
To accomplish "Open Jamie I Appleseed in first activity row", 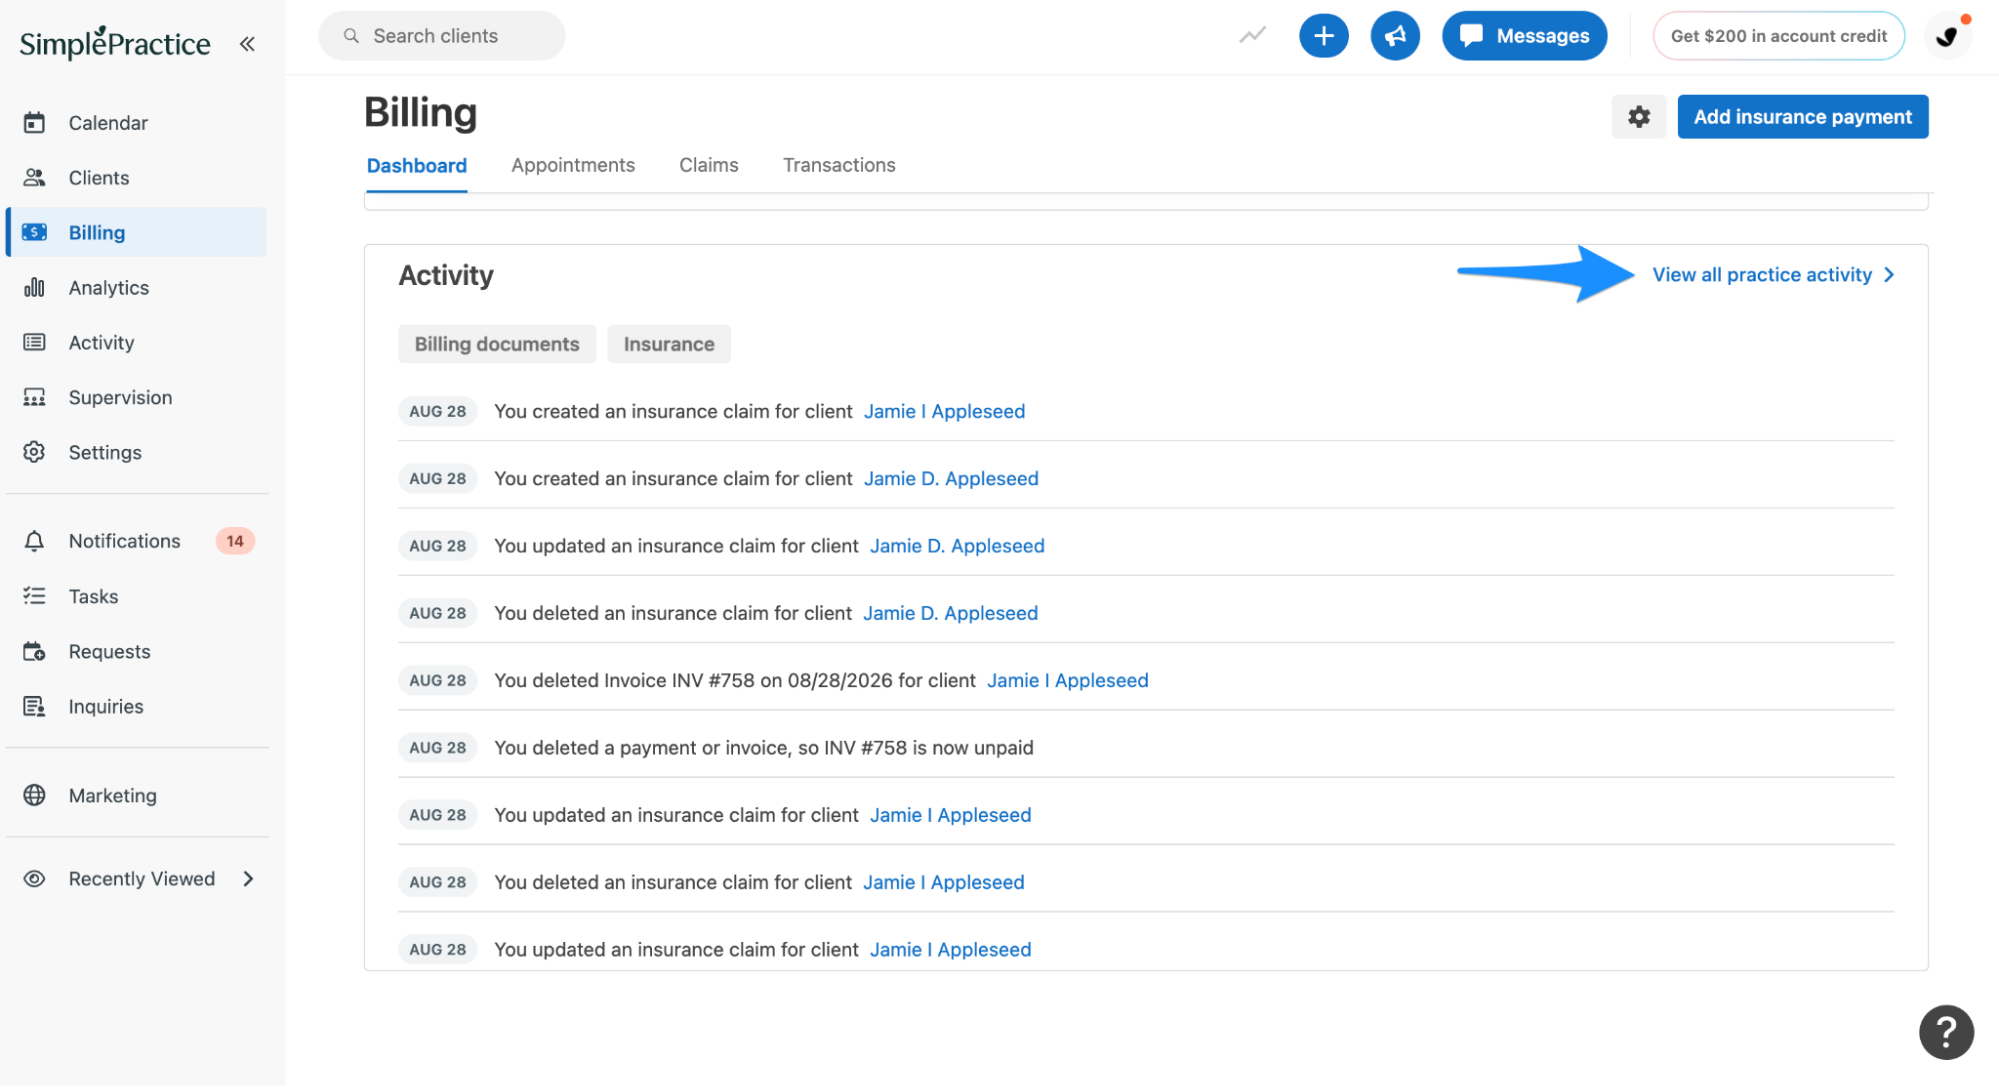I will pyautogui.click(x=944, y=412).
